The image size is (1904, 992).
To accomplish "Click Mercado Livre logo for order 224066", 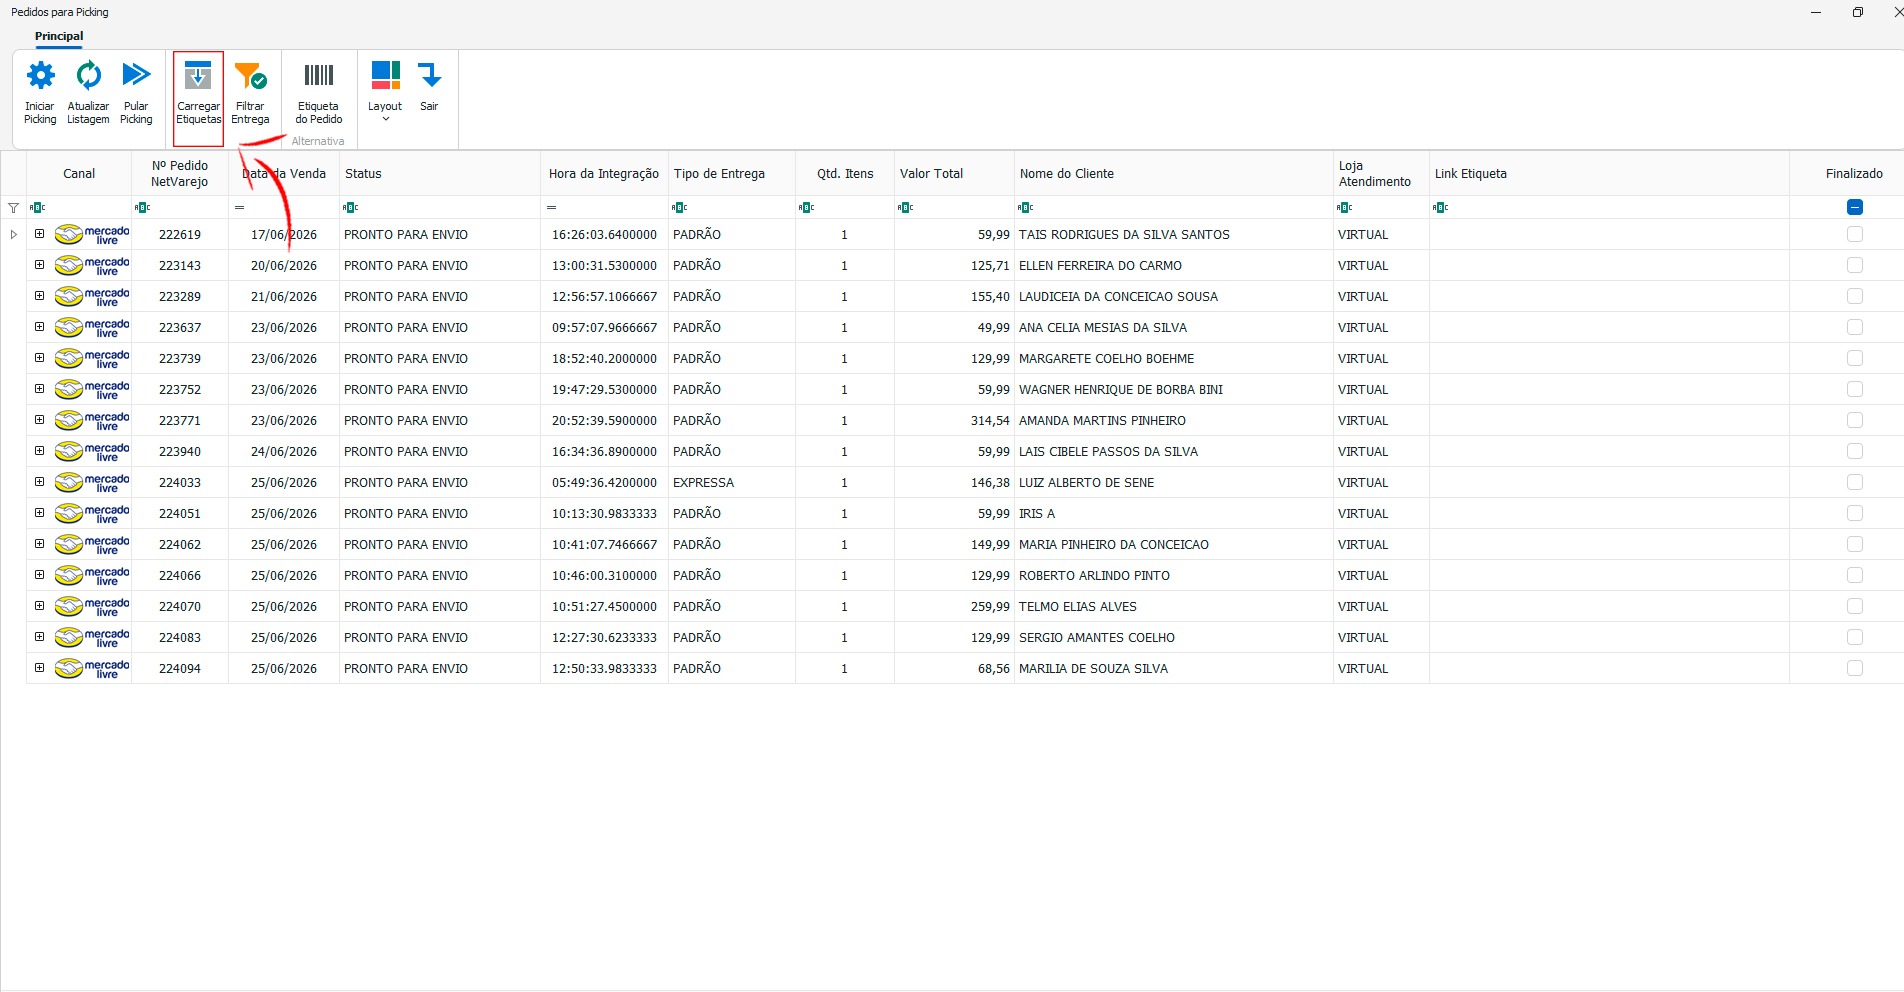I will click(92, 575).
